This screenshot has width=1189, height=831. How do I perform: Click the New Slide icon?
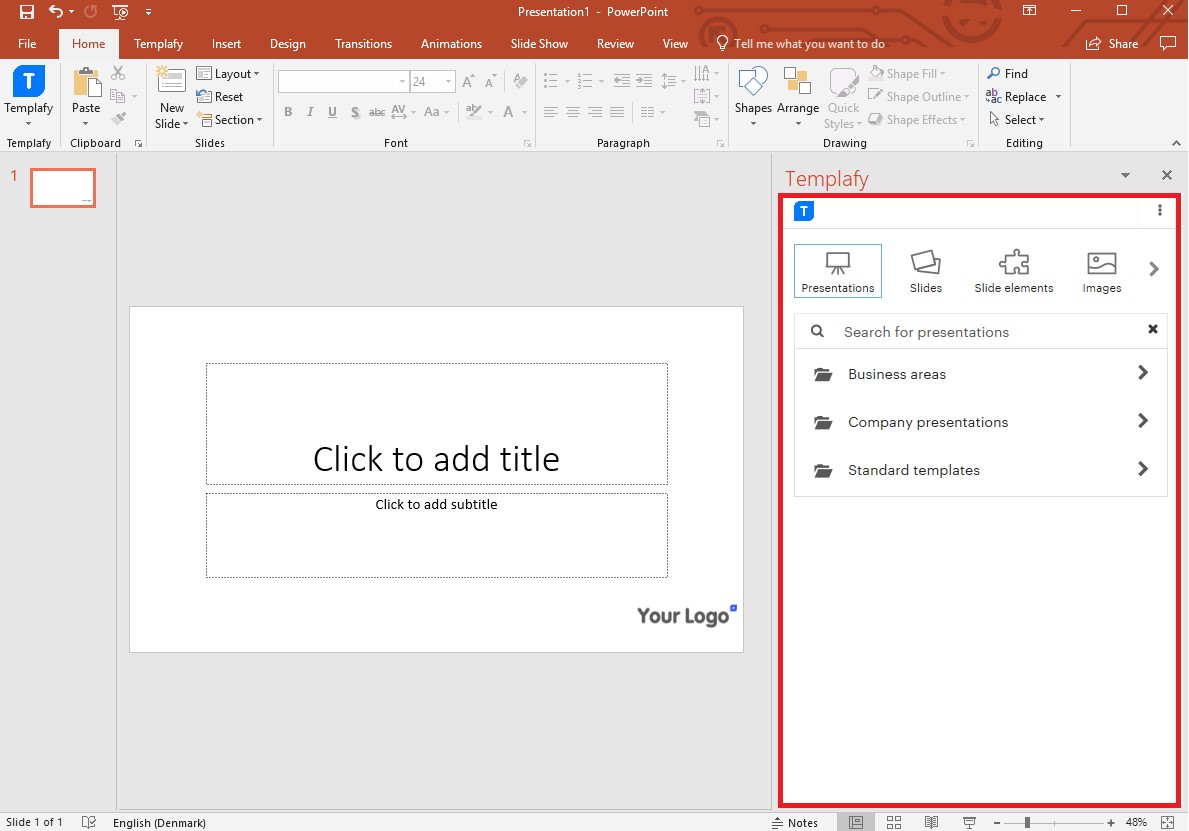click(171, 81)
